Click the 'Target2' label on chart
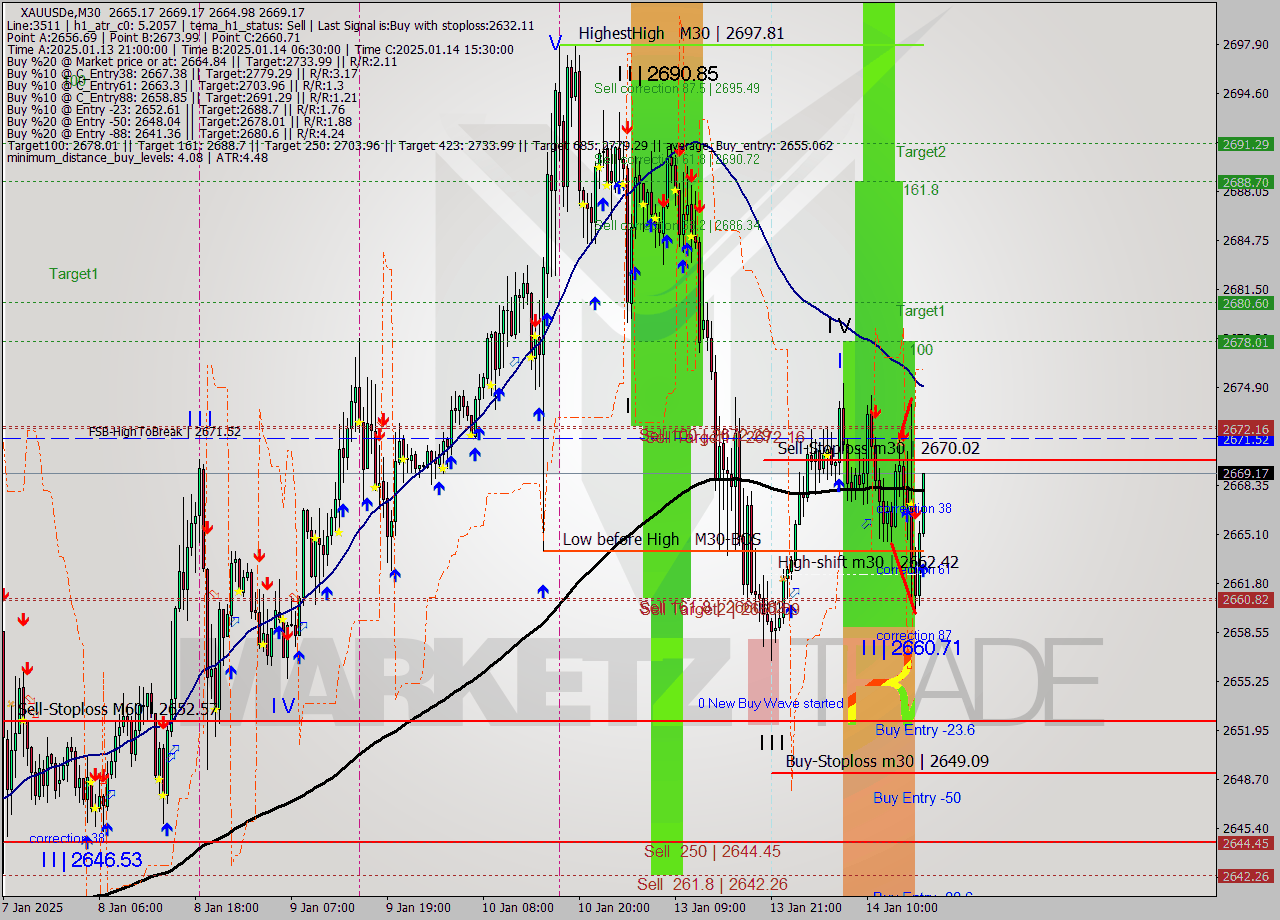 920,152
